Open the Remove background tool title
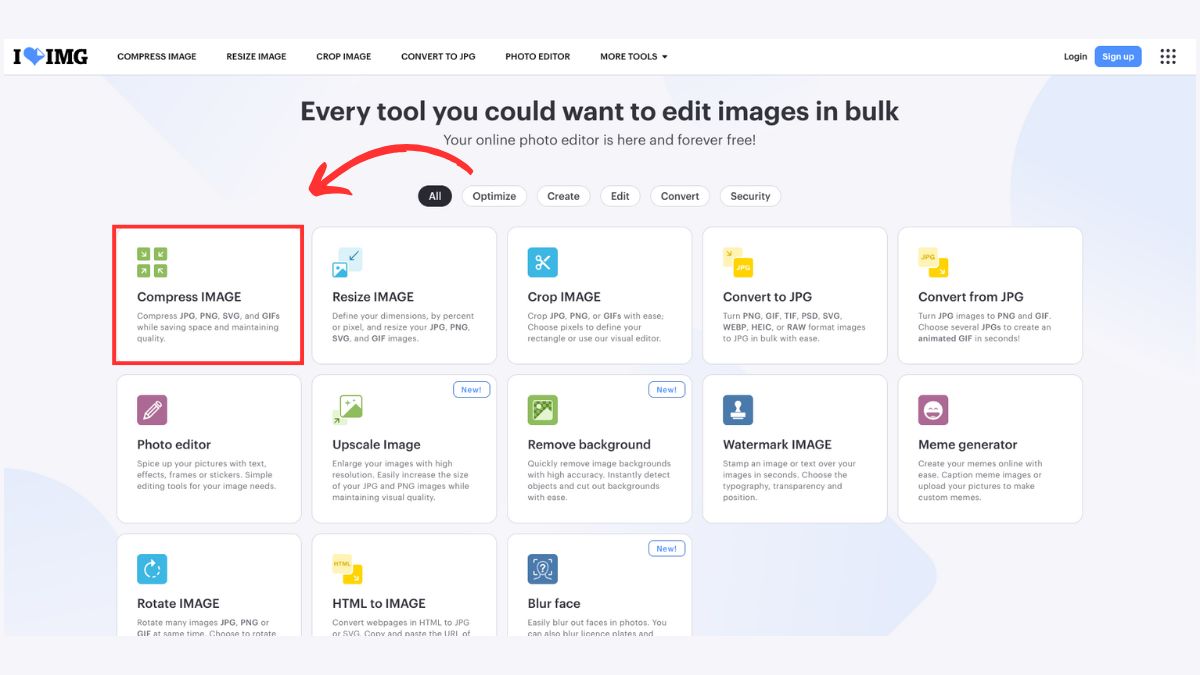 coord(589,445)
